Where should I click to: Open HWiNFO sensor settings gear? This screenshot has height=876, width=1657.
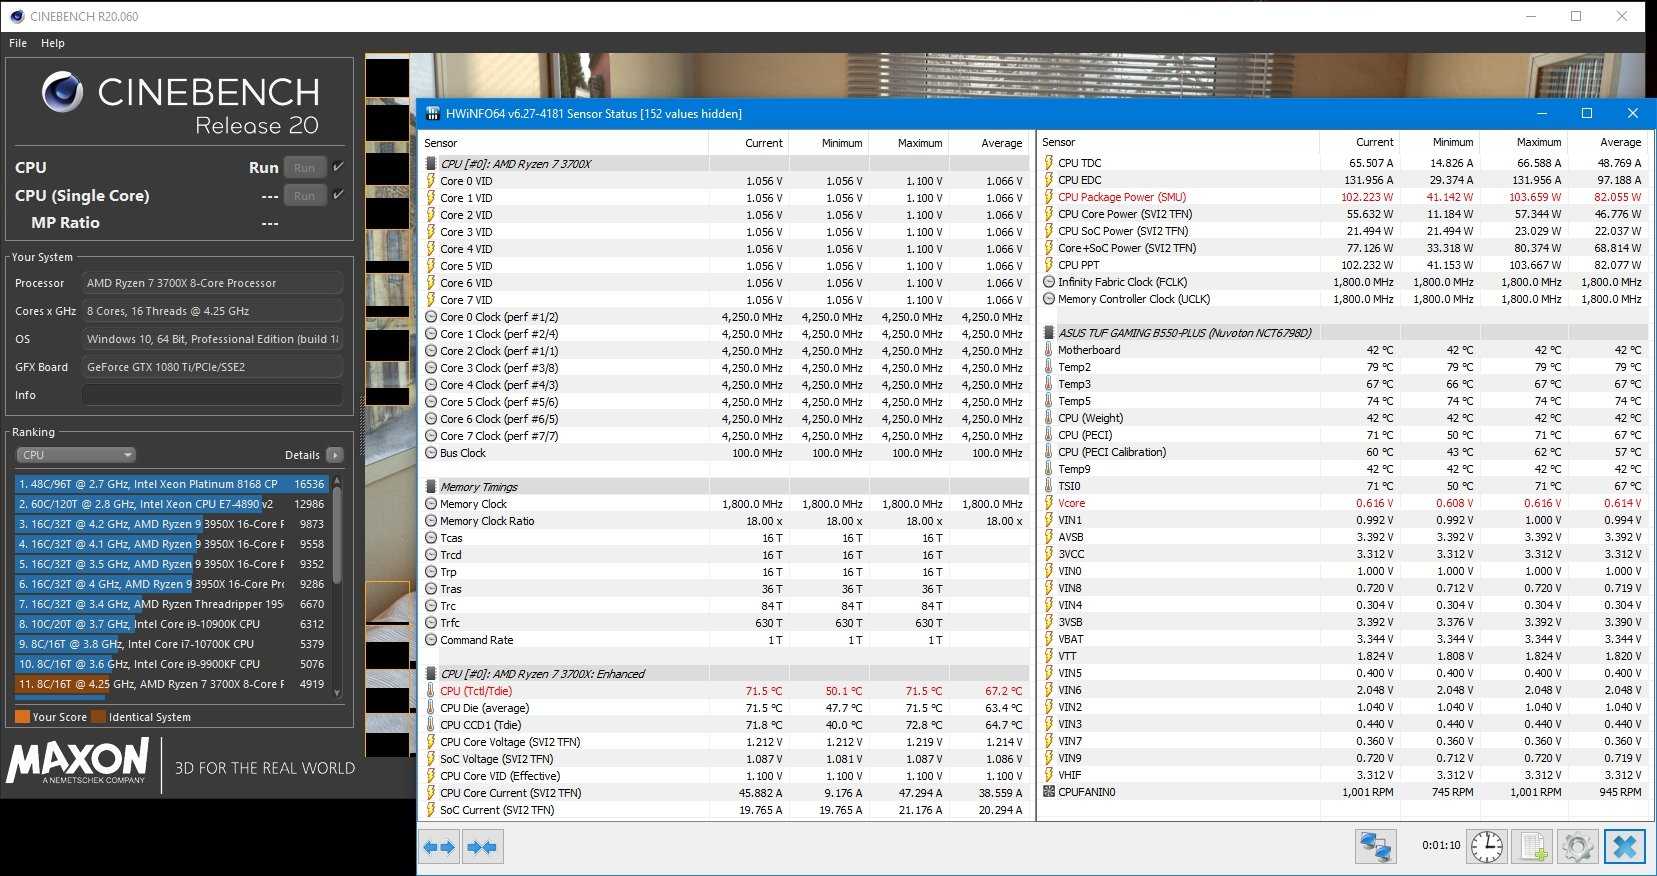click(x=1578, y=847)
